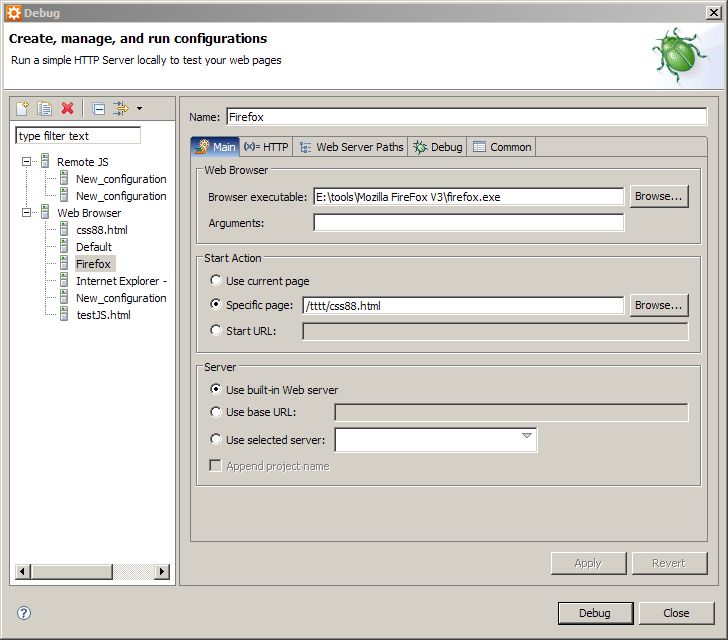
Task: Delete selected configuration with red X
Action: [x=67, y=108]
